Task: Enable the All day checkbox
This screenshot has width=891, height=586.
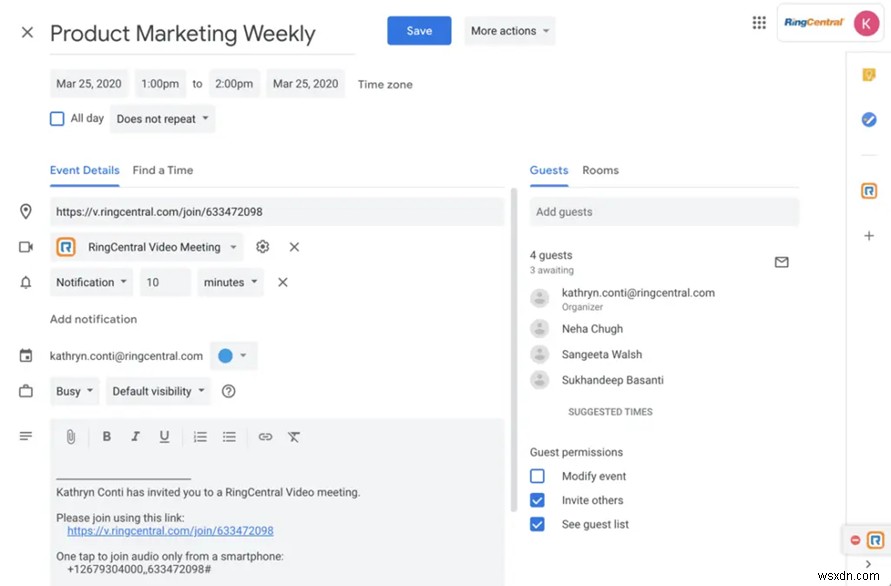Action: tap(57, 118)
